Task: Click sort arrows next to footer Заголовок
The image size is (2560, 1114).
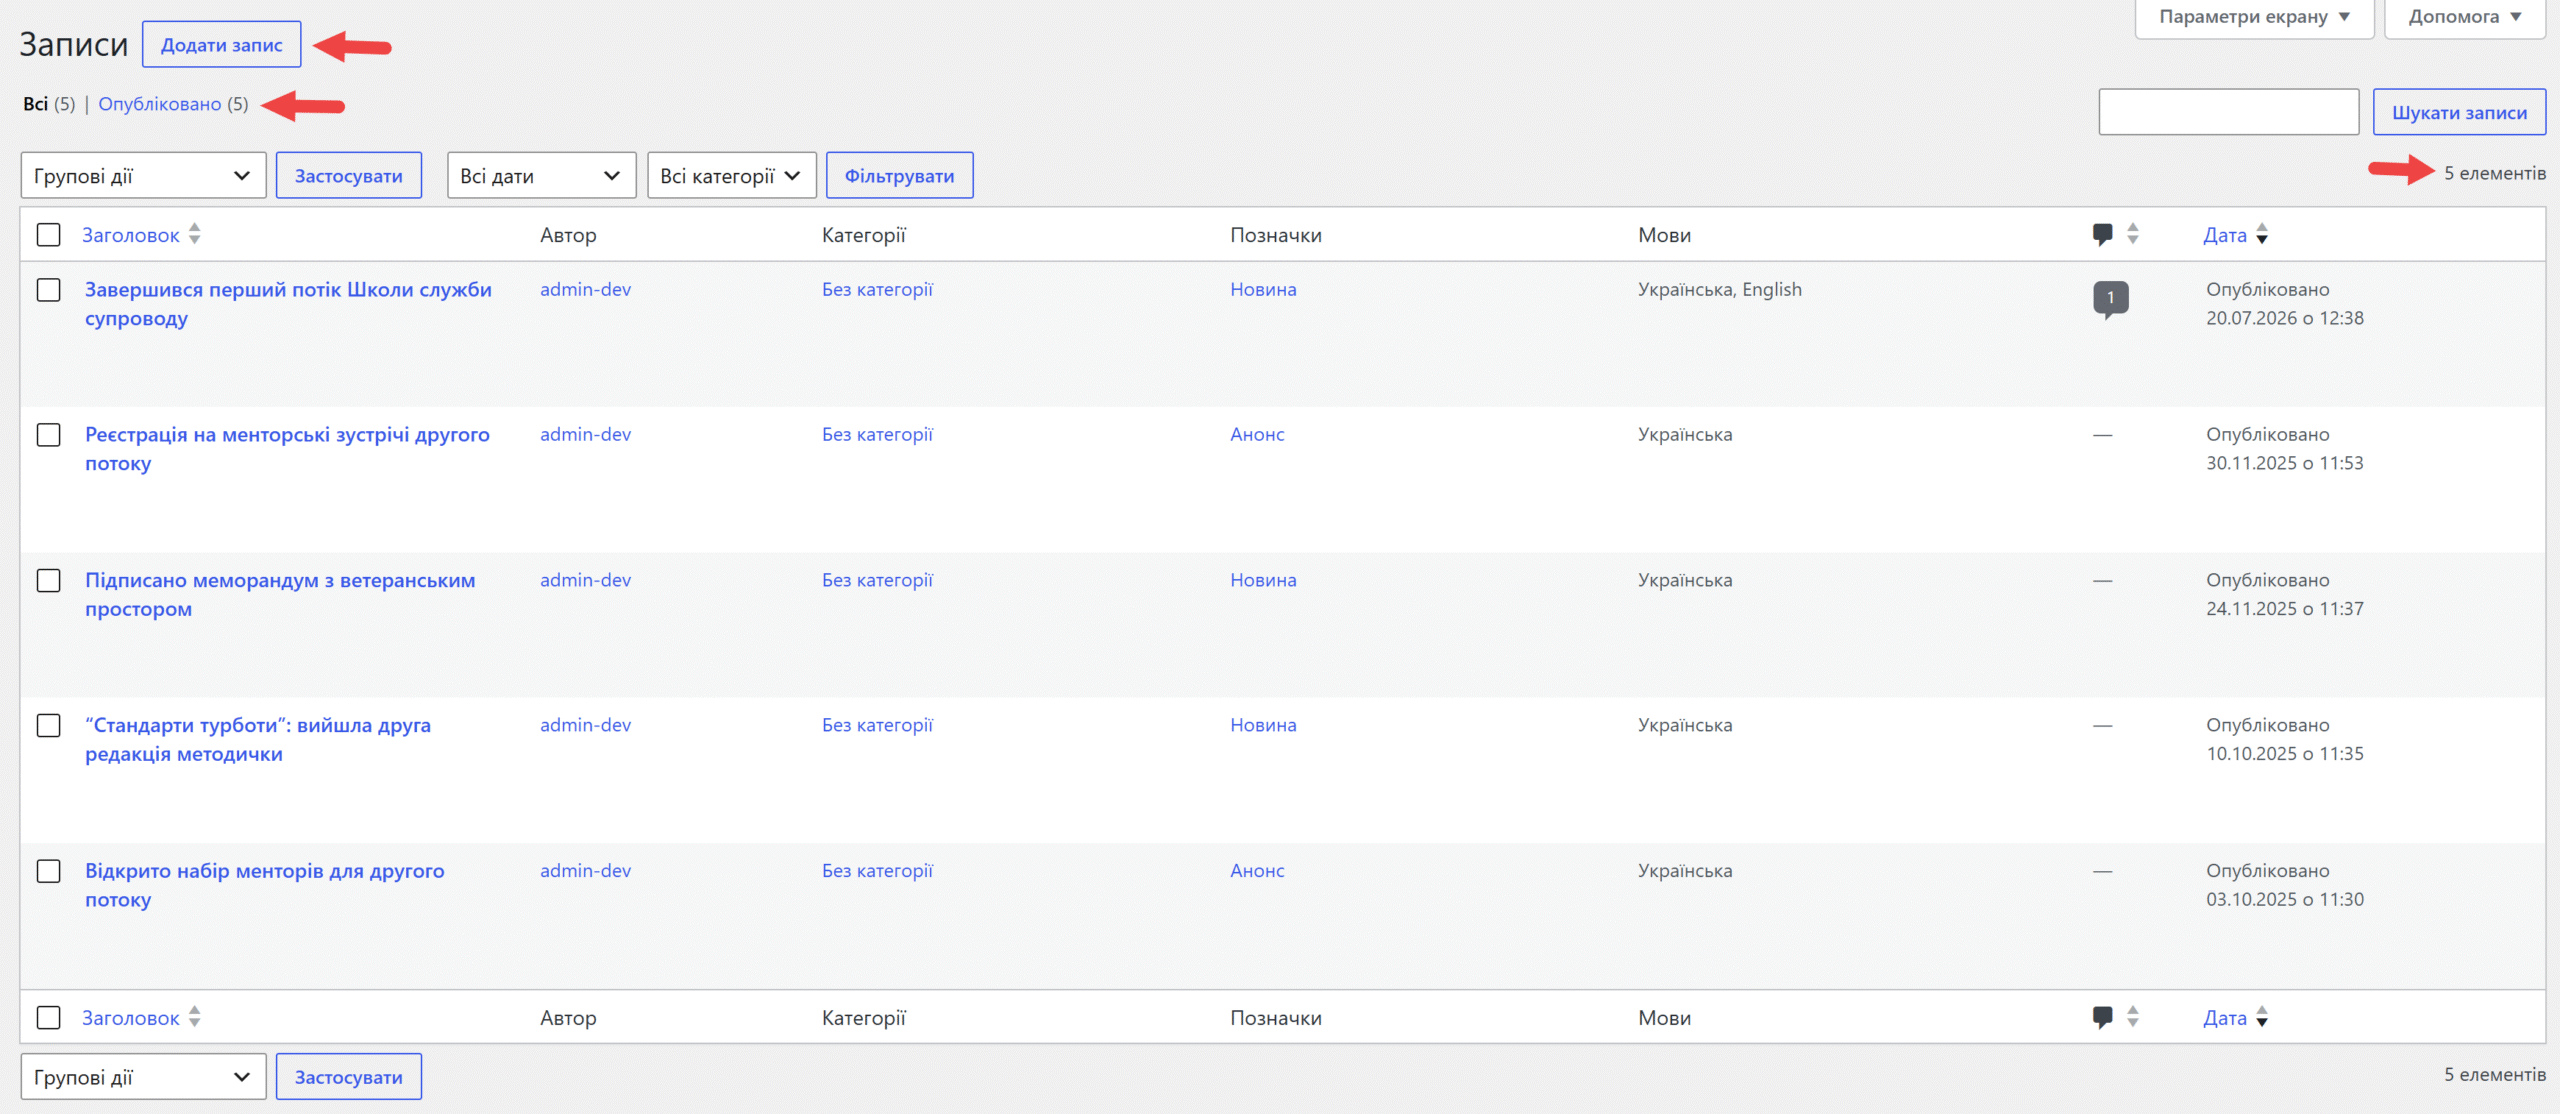Action: 194,1017
